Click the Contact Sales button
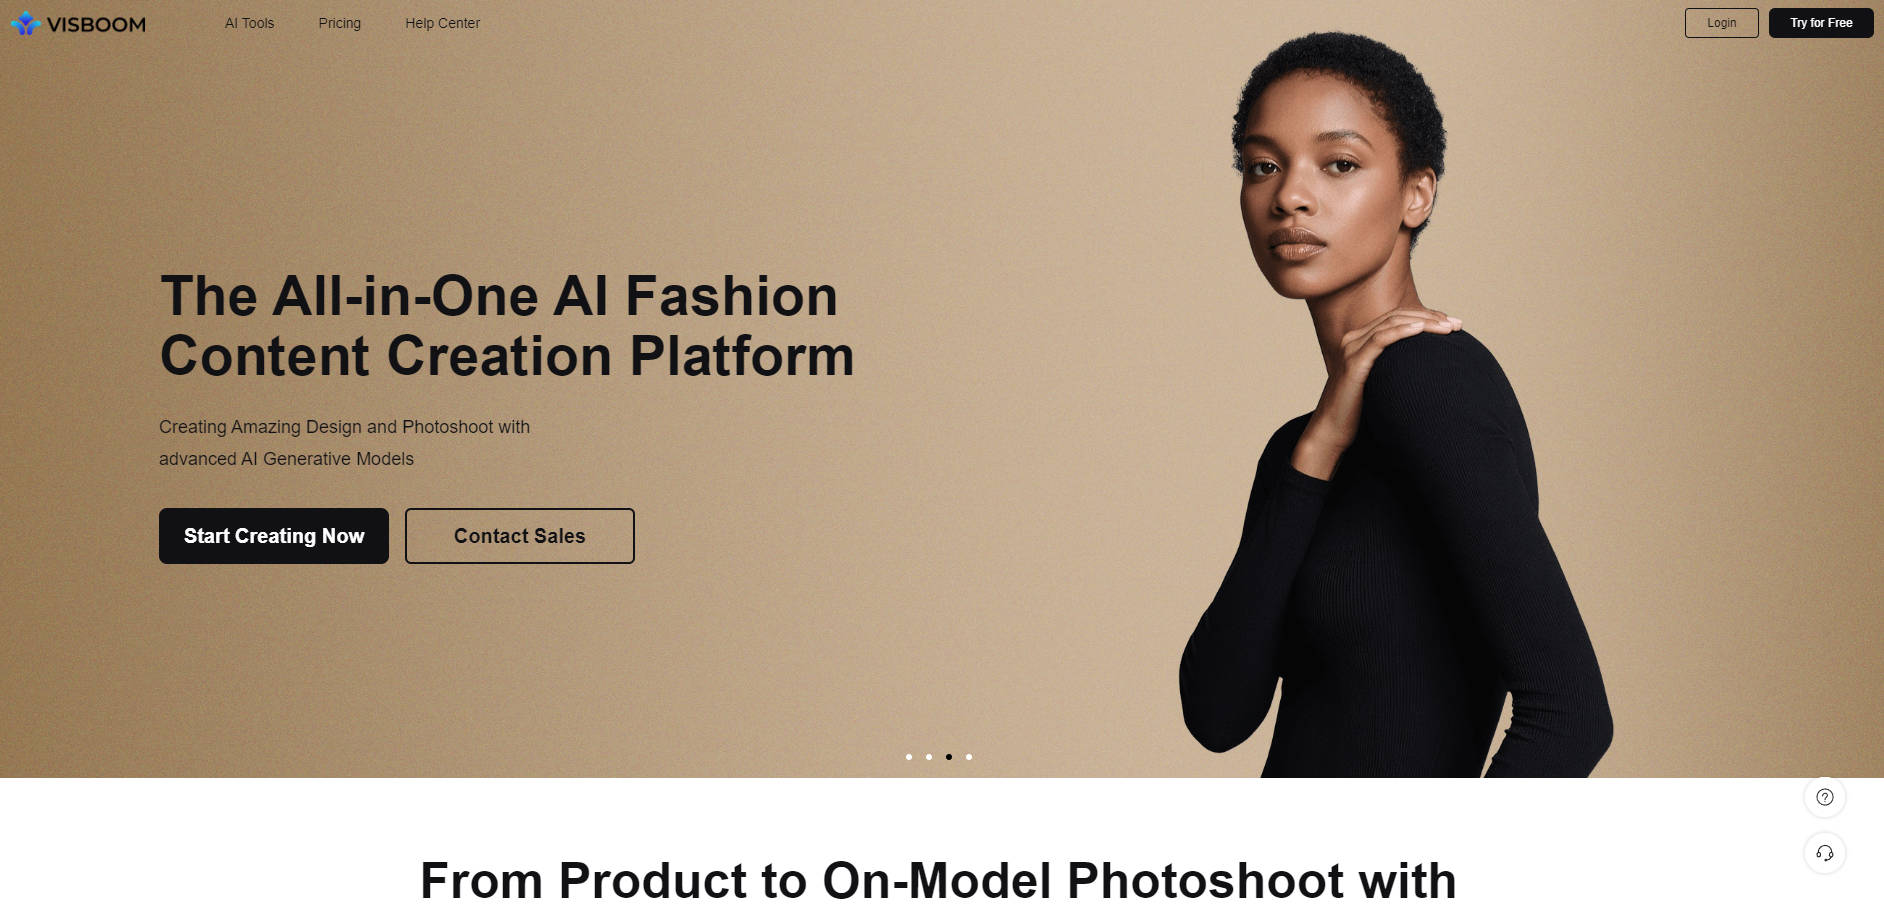This screenshot has height=922, width=1884. 520,536
